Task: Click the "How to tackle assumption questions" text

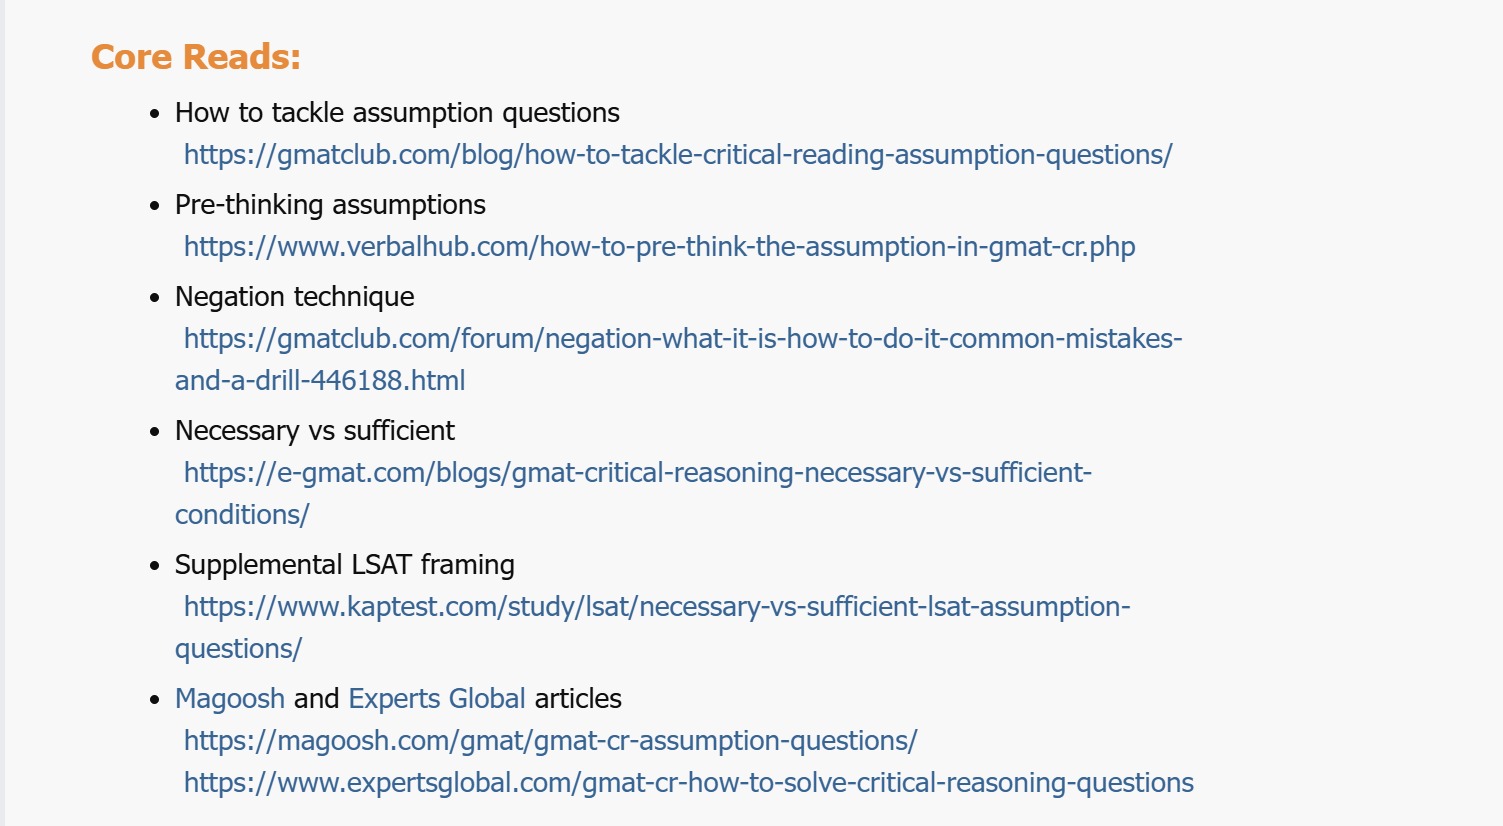Action: [397, 113]
